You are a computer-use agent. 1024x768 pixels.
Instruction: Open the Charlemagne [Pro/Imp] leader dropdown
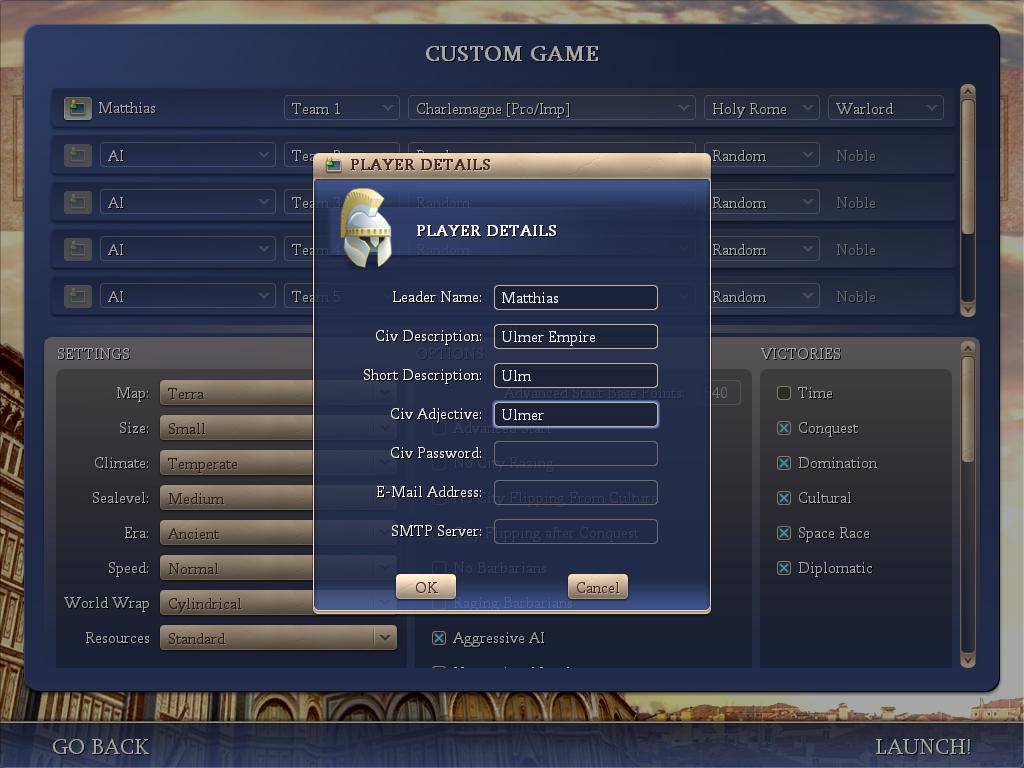pos(551,108)
